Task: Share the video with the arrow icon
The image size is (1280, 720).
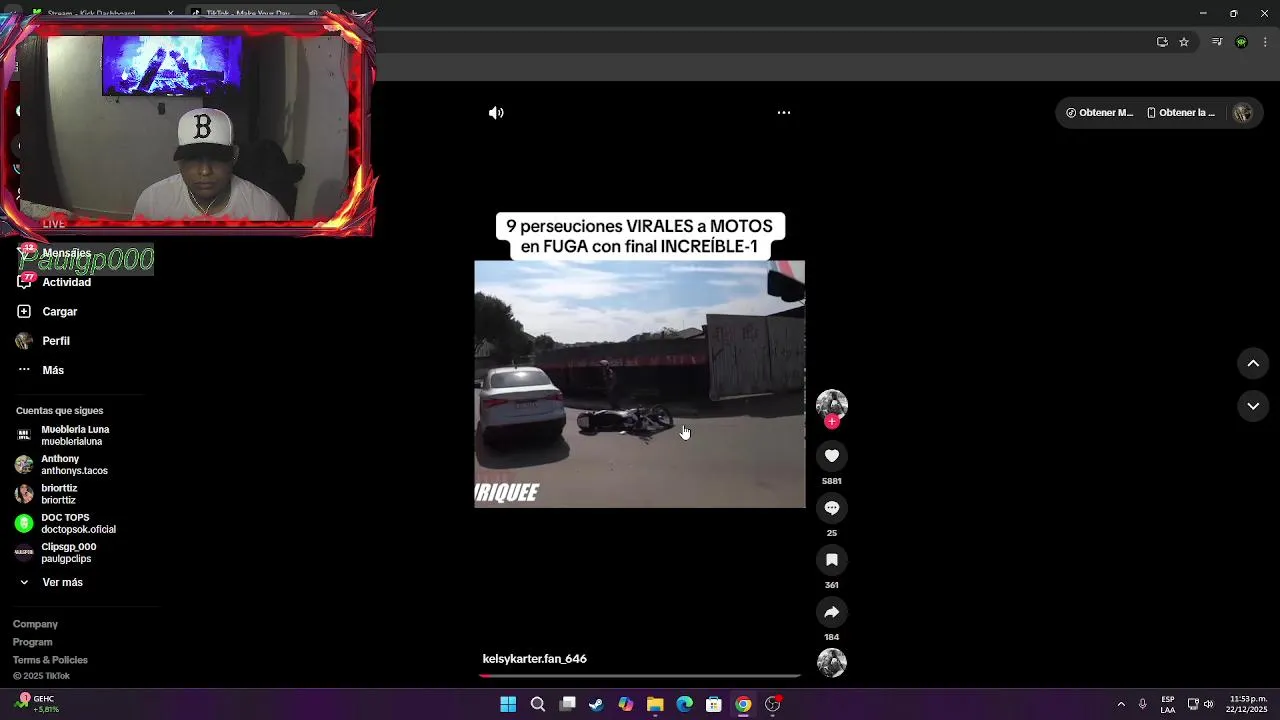Action: 831,612
